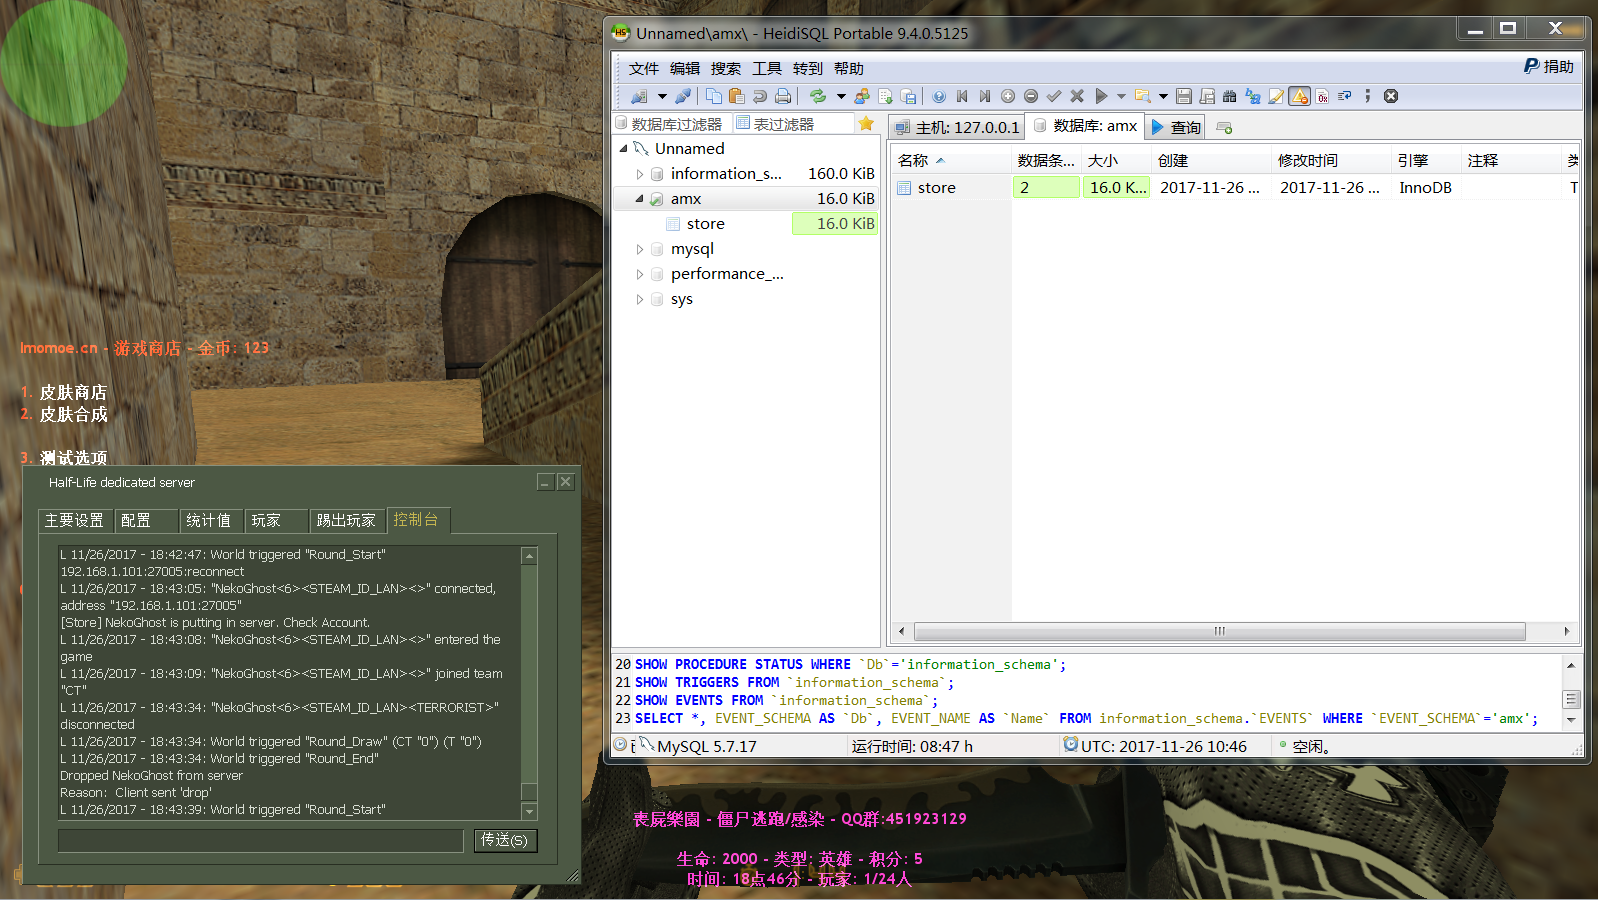Open the 编辑 menu

685,68
